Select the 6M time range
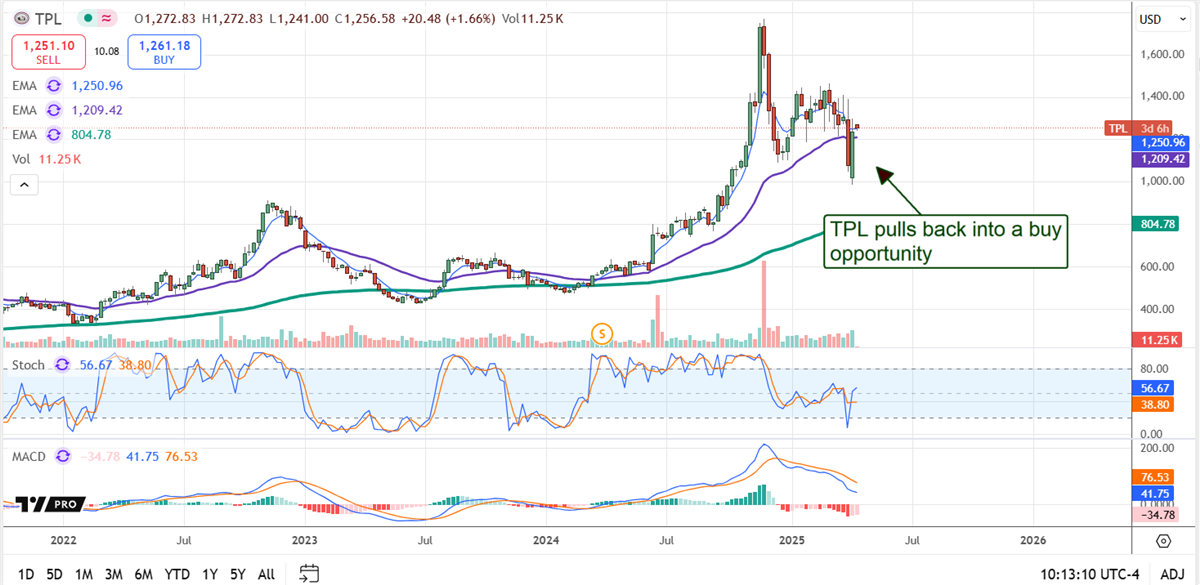This screenshot has width=1200, height=585. pos(144,574)
